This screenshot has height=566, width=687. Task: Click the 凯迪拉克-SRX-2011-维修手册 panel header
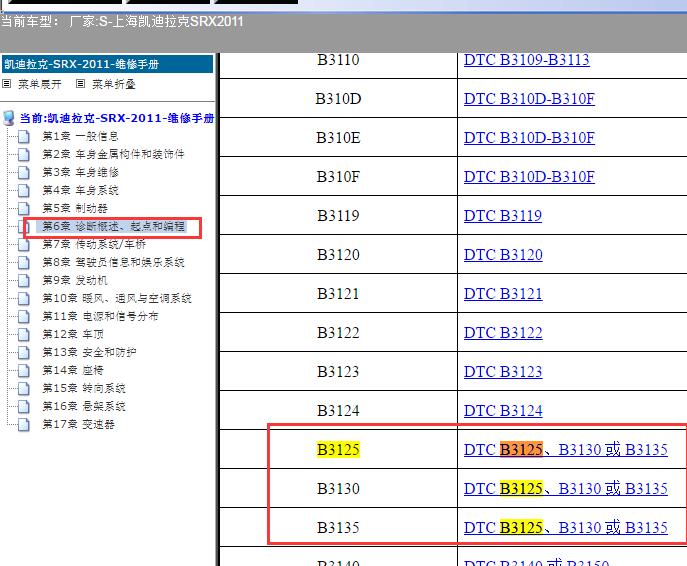coord(107,64)
